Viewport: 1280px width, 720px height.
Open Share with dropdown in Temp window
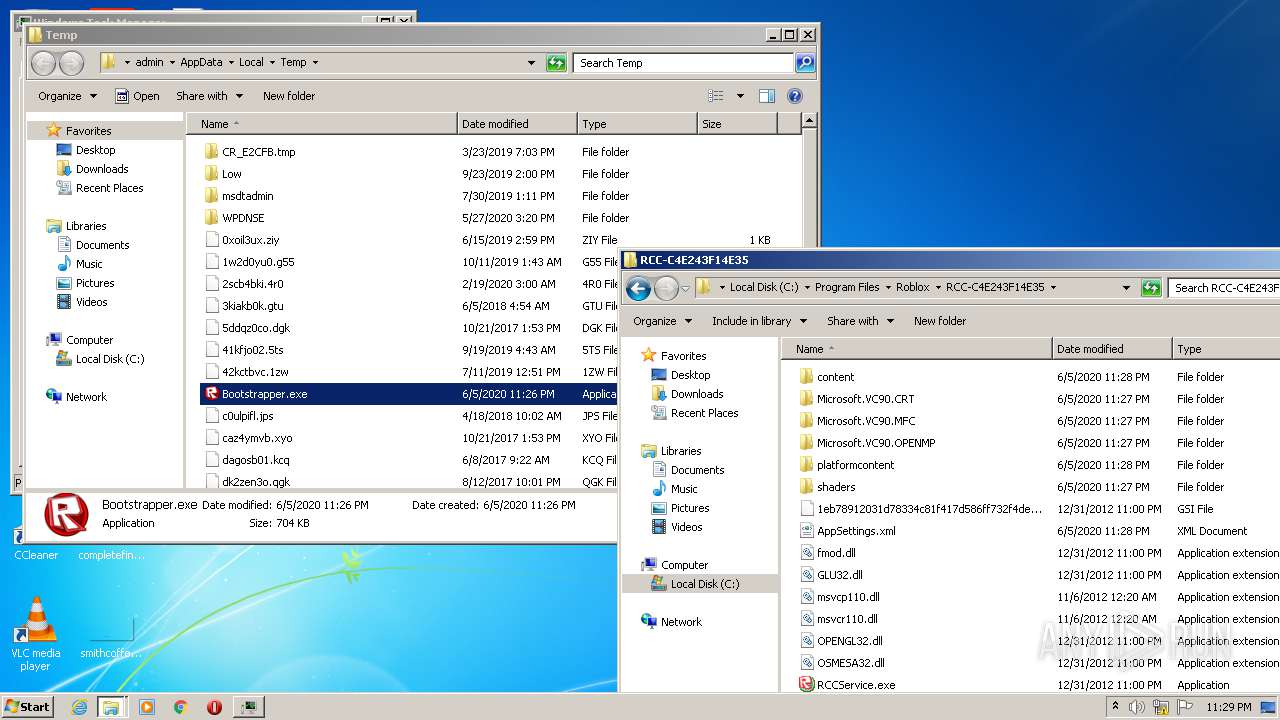[210, 96]
